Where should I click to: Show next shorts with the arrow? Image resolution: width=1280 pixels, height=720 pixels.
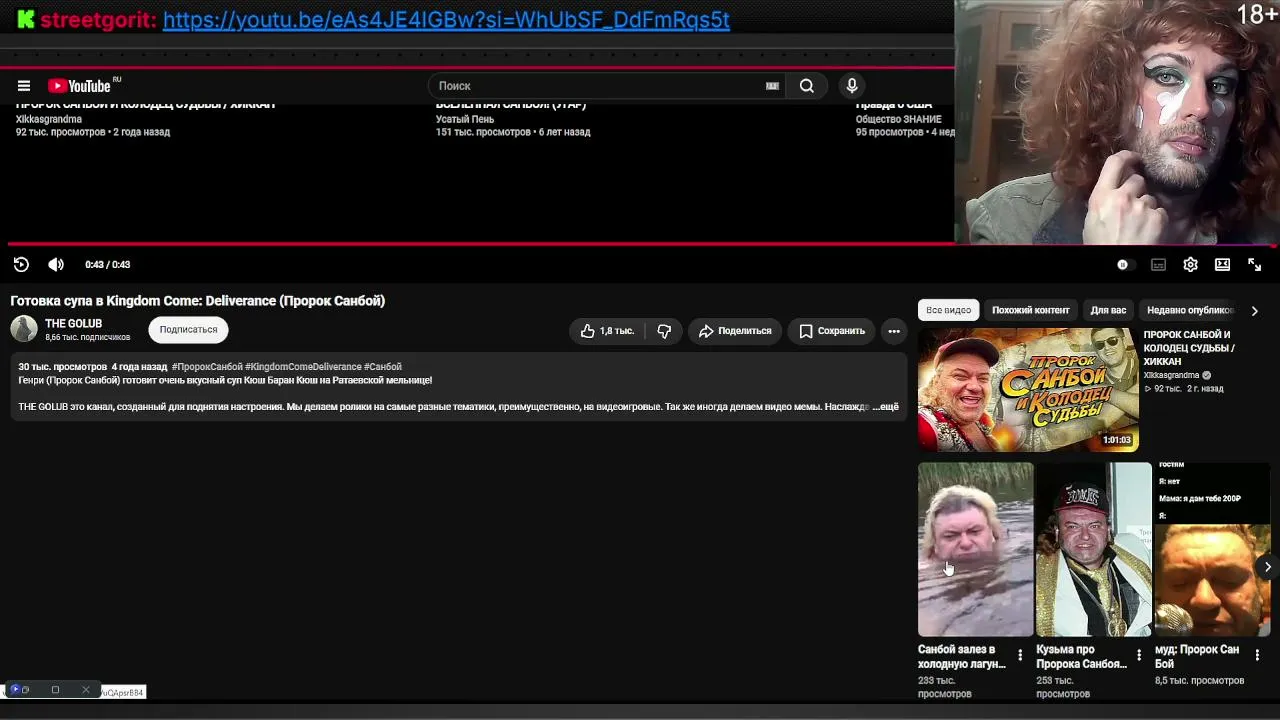(x=1267, y=567)
